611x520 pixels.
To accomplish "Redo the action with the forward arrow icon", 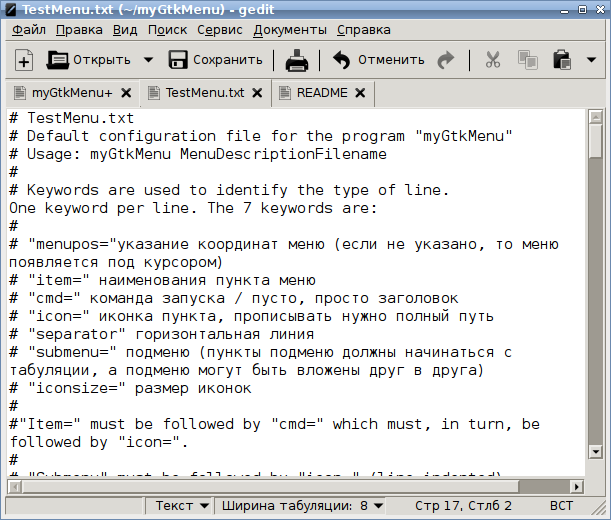I will [x=446, y=60].
